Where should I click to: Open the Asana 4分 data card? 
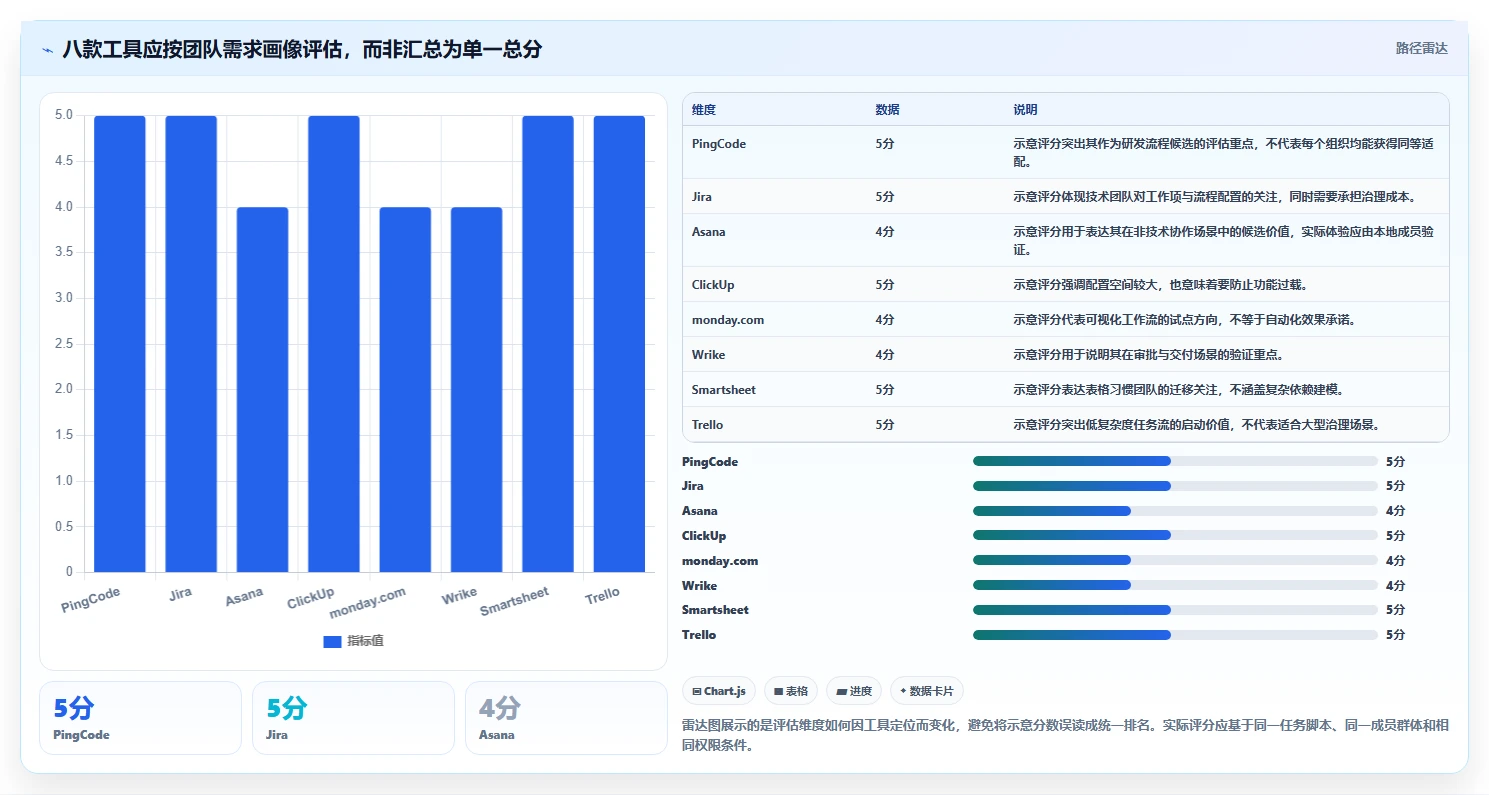(566, 718)
